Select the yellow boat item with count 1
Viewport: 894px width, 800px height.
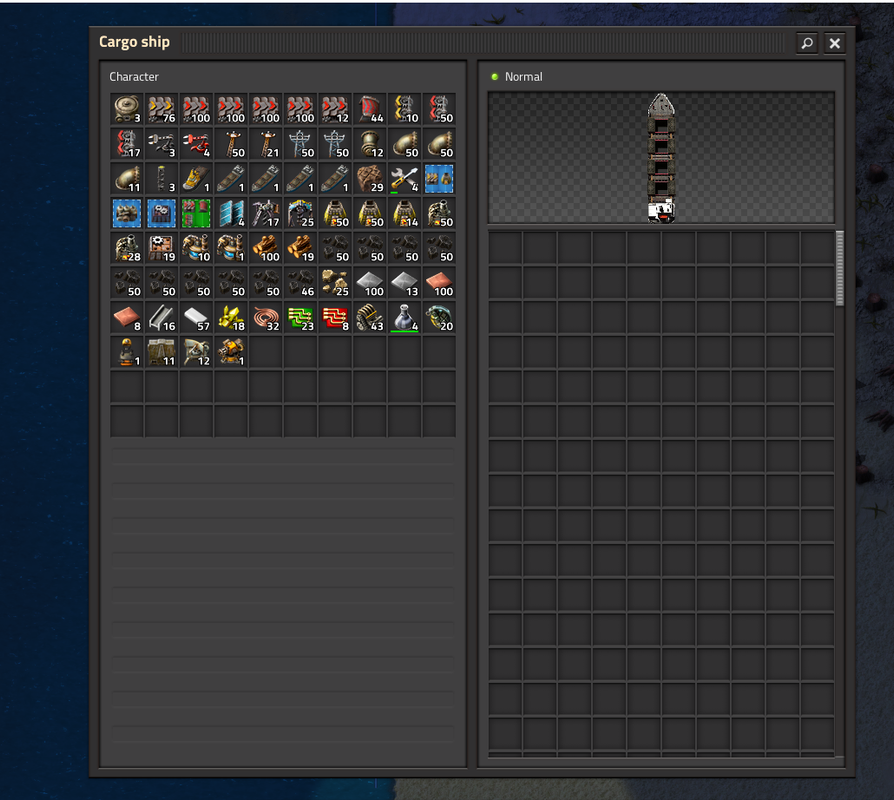click(196, 178)
